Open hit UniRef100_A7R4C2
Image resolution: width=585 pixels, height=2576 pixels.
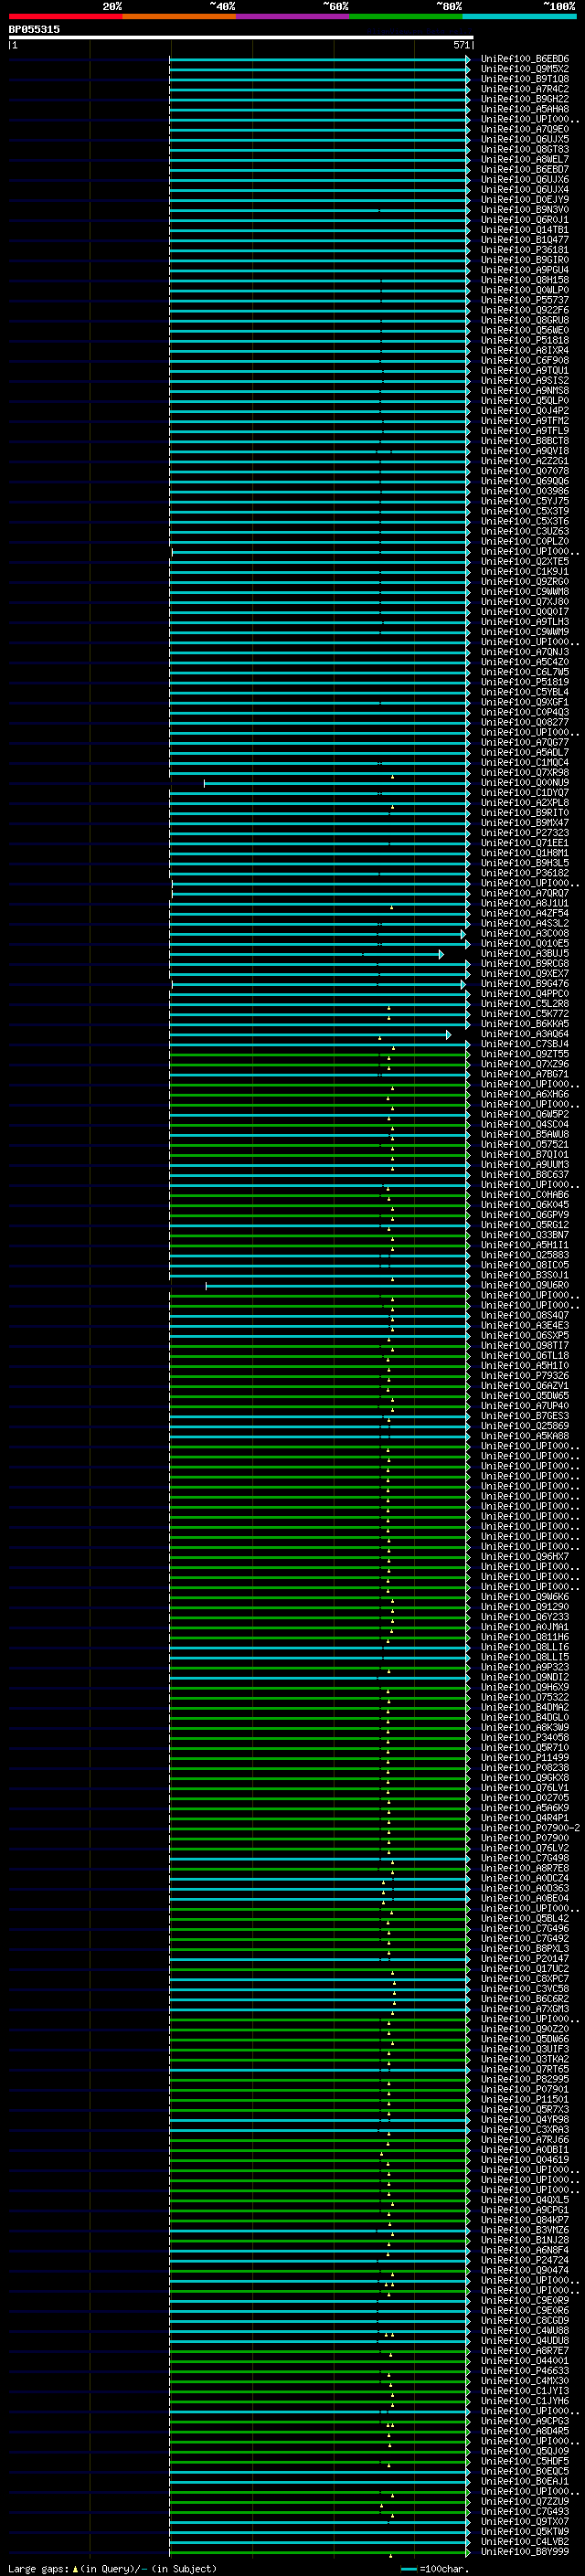(525, 89)
